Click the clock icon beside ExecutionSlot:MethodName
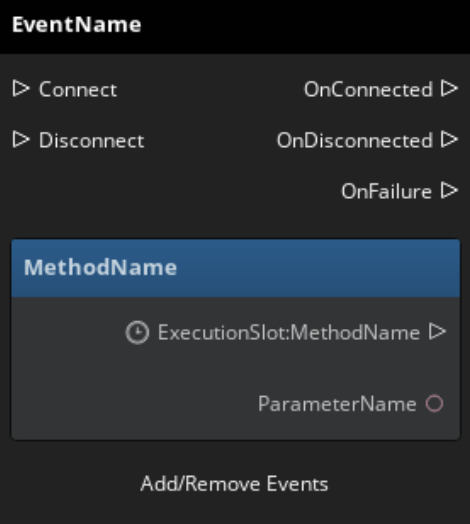Viewport: 470px width, 524px height. (137, 332)
